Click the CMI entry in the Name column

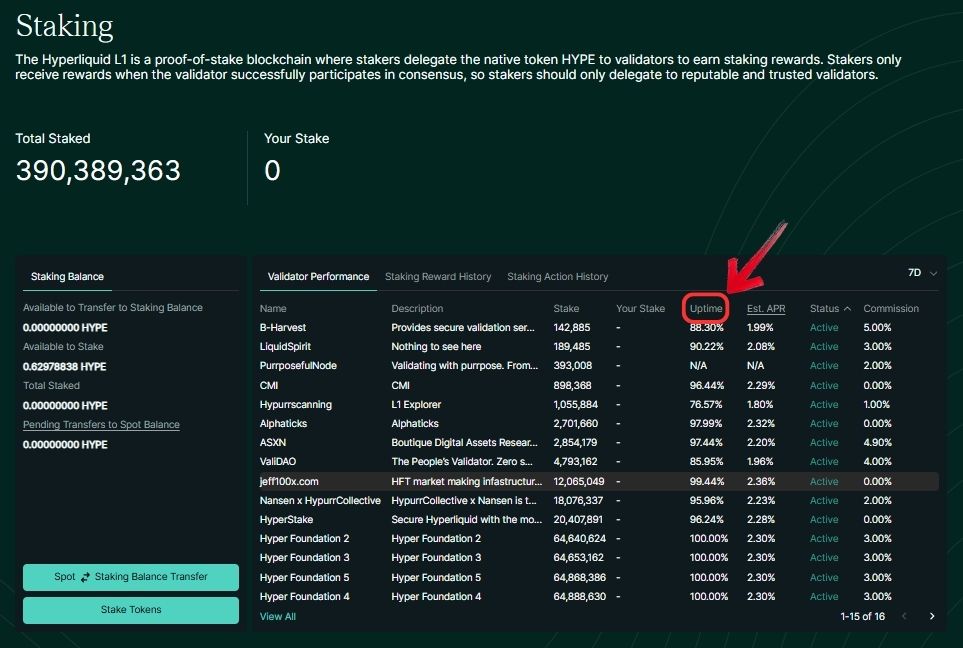coord(269,385)
